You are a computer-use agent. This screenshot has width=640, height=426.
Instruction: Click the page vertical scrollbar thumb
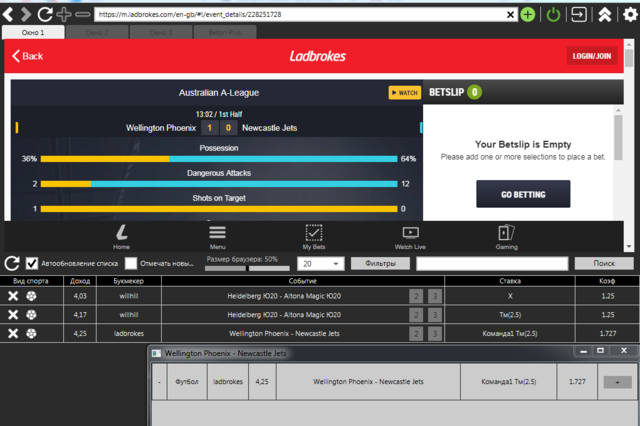pos(629,58)
